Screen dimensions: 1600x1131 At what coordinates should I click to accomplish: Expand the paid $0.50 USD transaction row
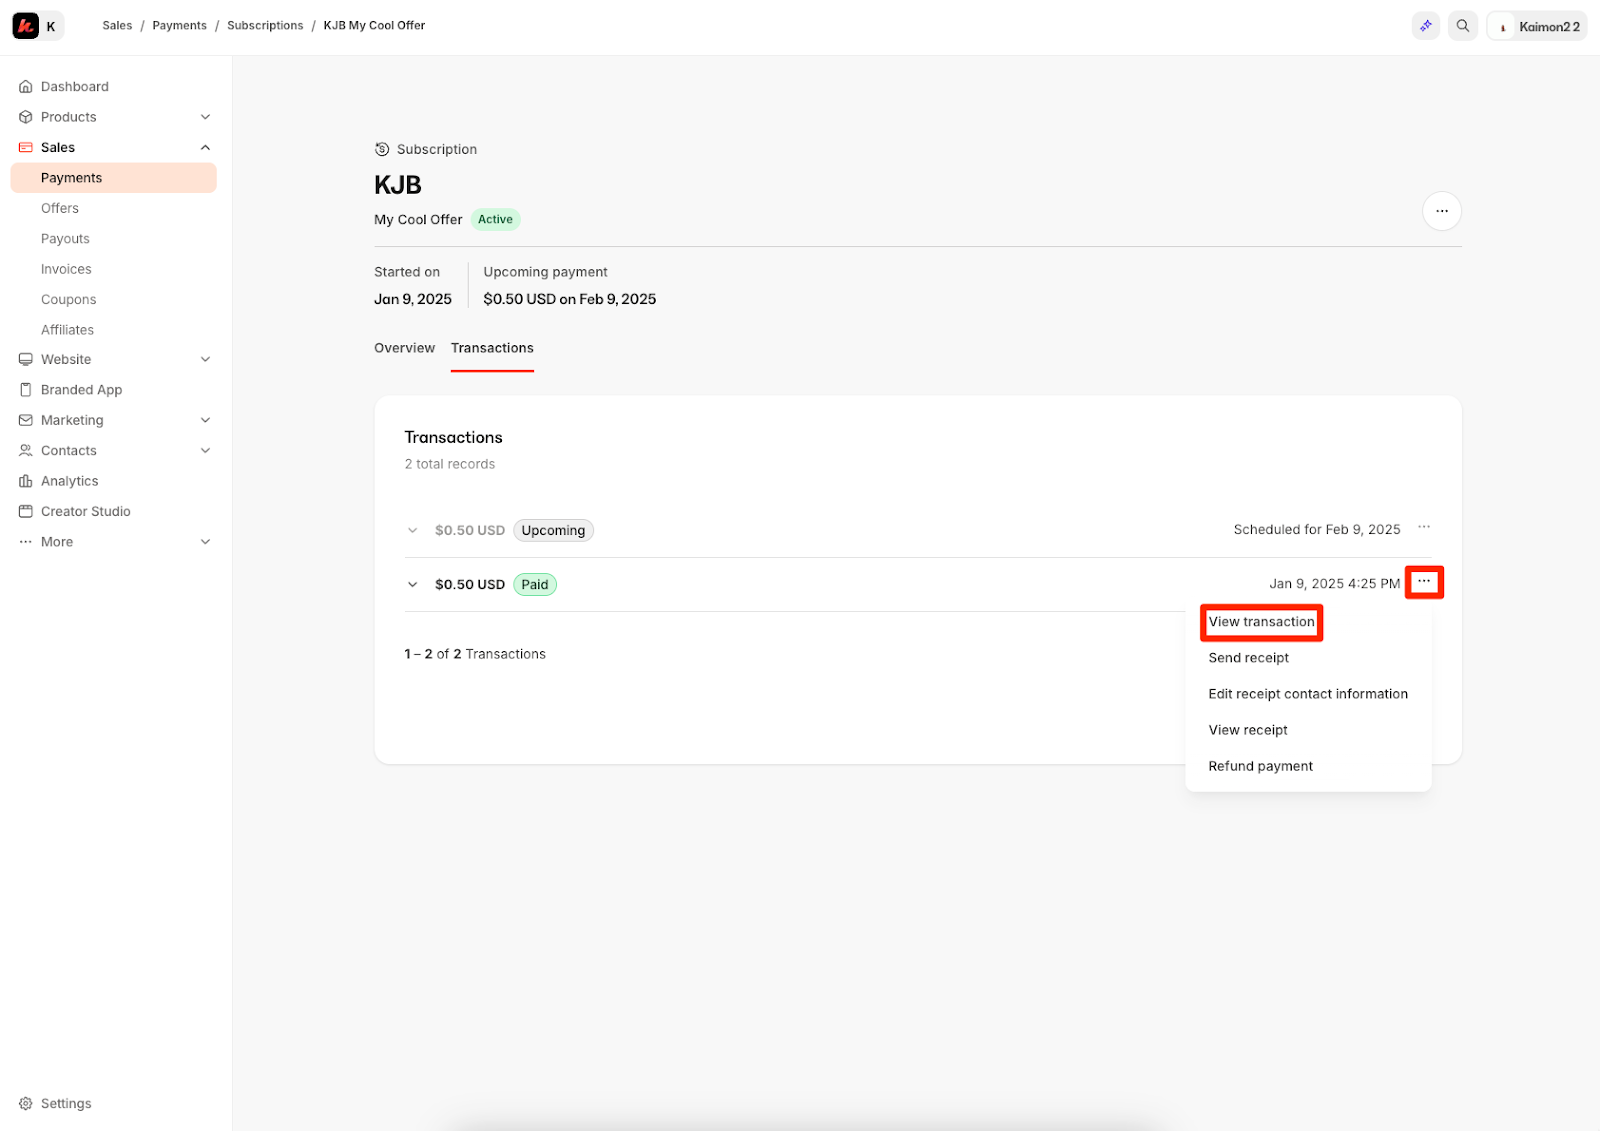coord(412,584)
